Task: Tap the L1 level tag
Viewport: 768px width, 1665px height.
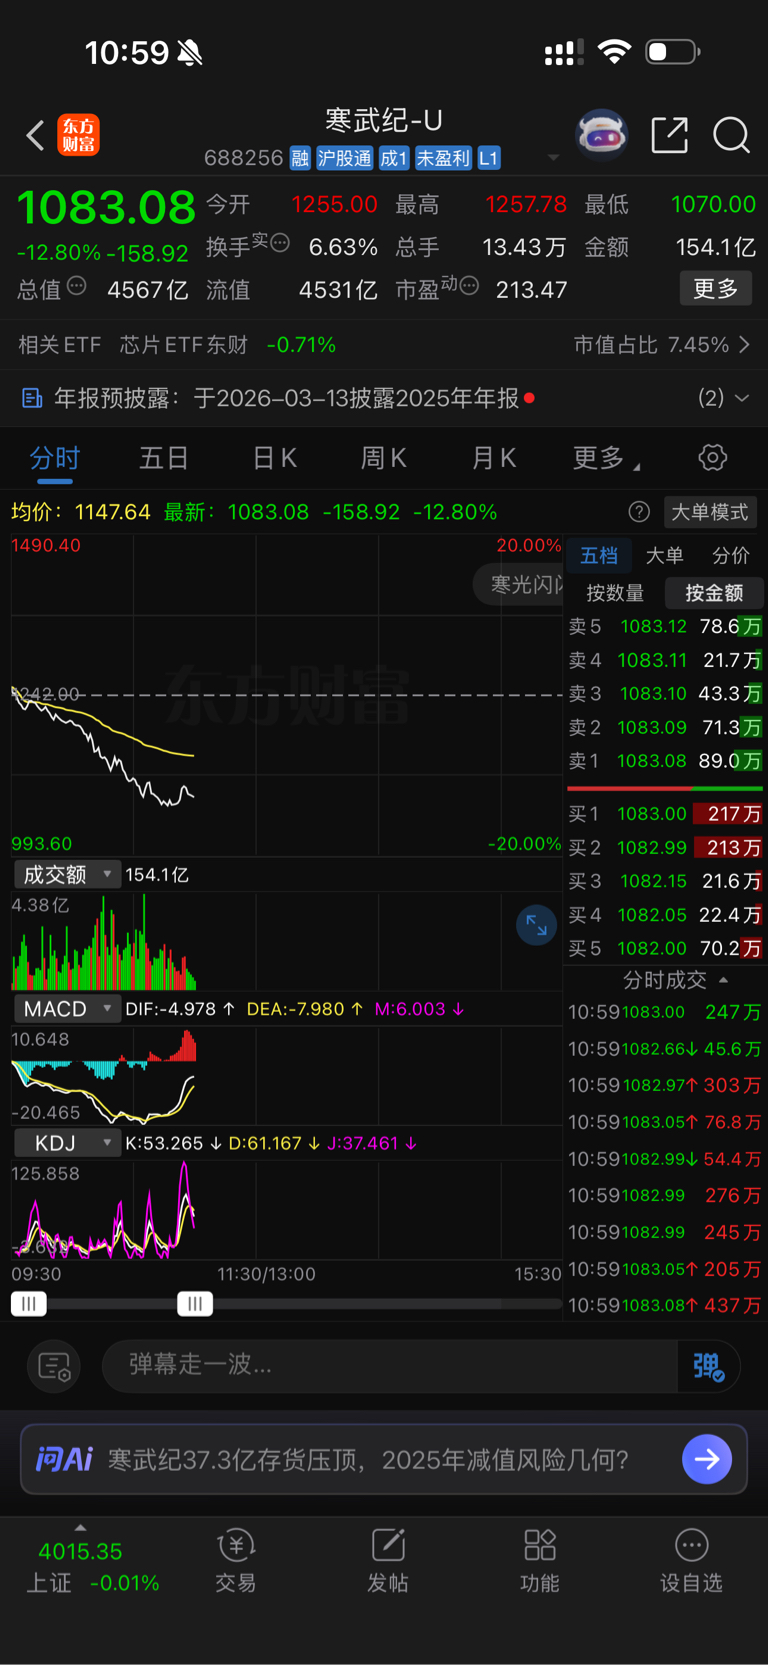Action: 488,158
